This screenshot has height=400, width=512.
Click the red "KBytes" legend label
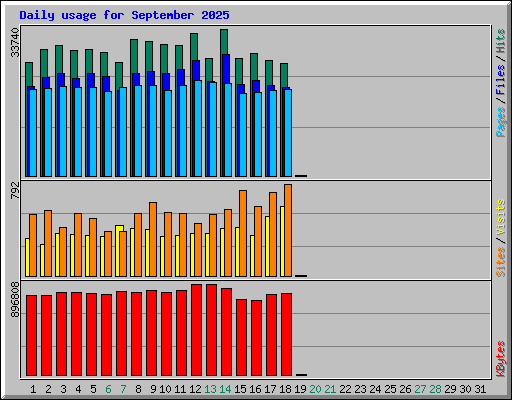(x=500, y=359)
